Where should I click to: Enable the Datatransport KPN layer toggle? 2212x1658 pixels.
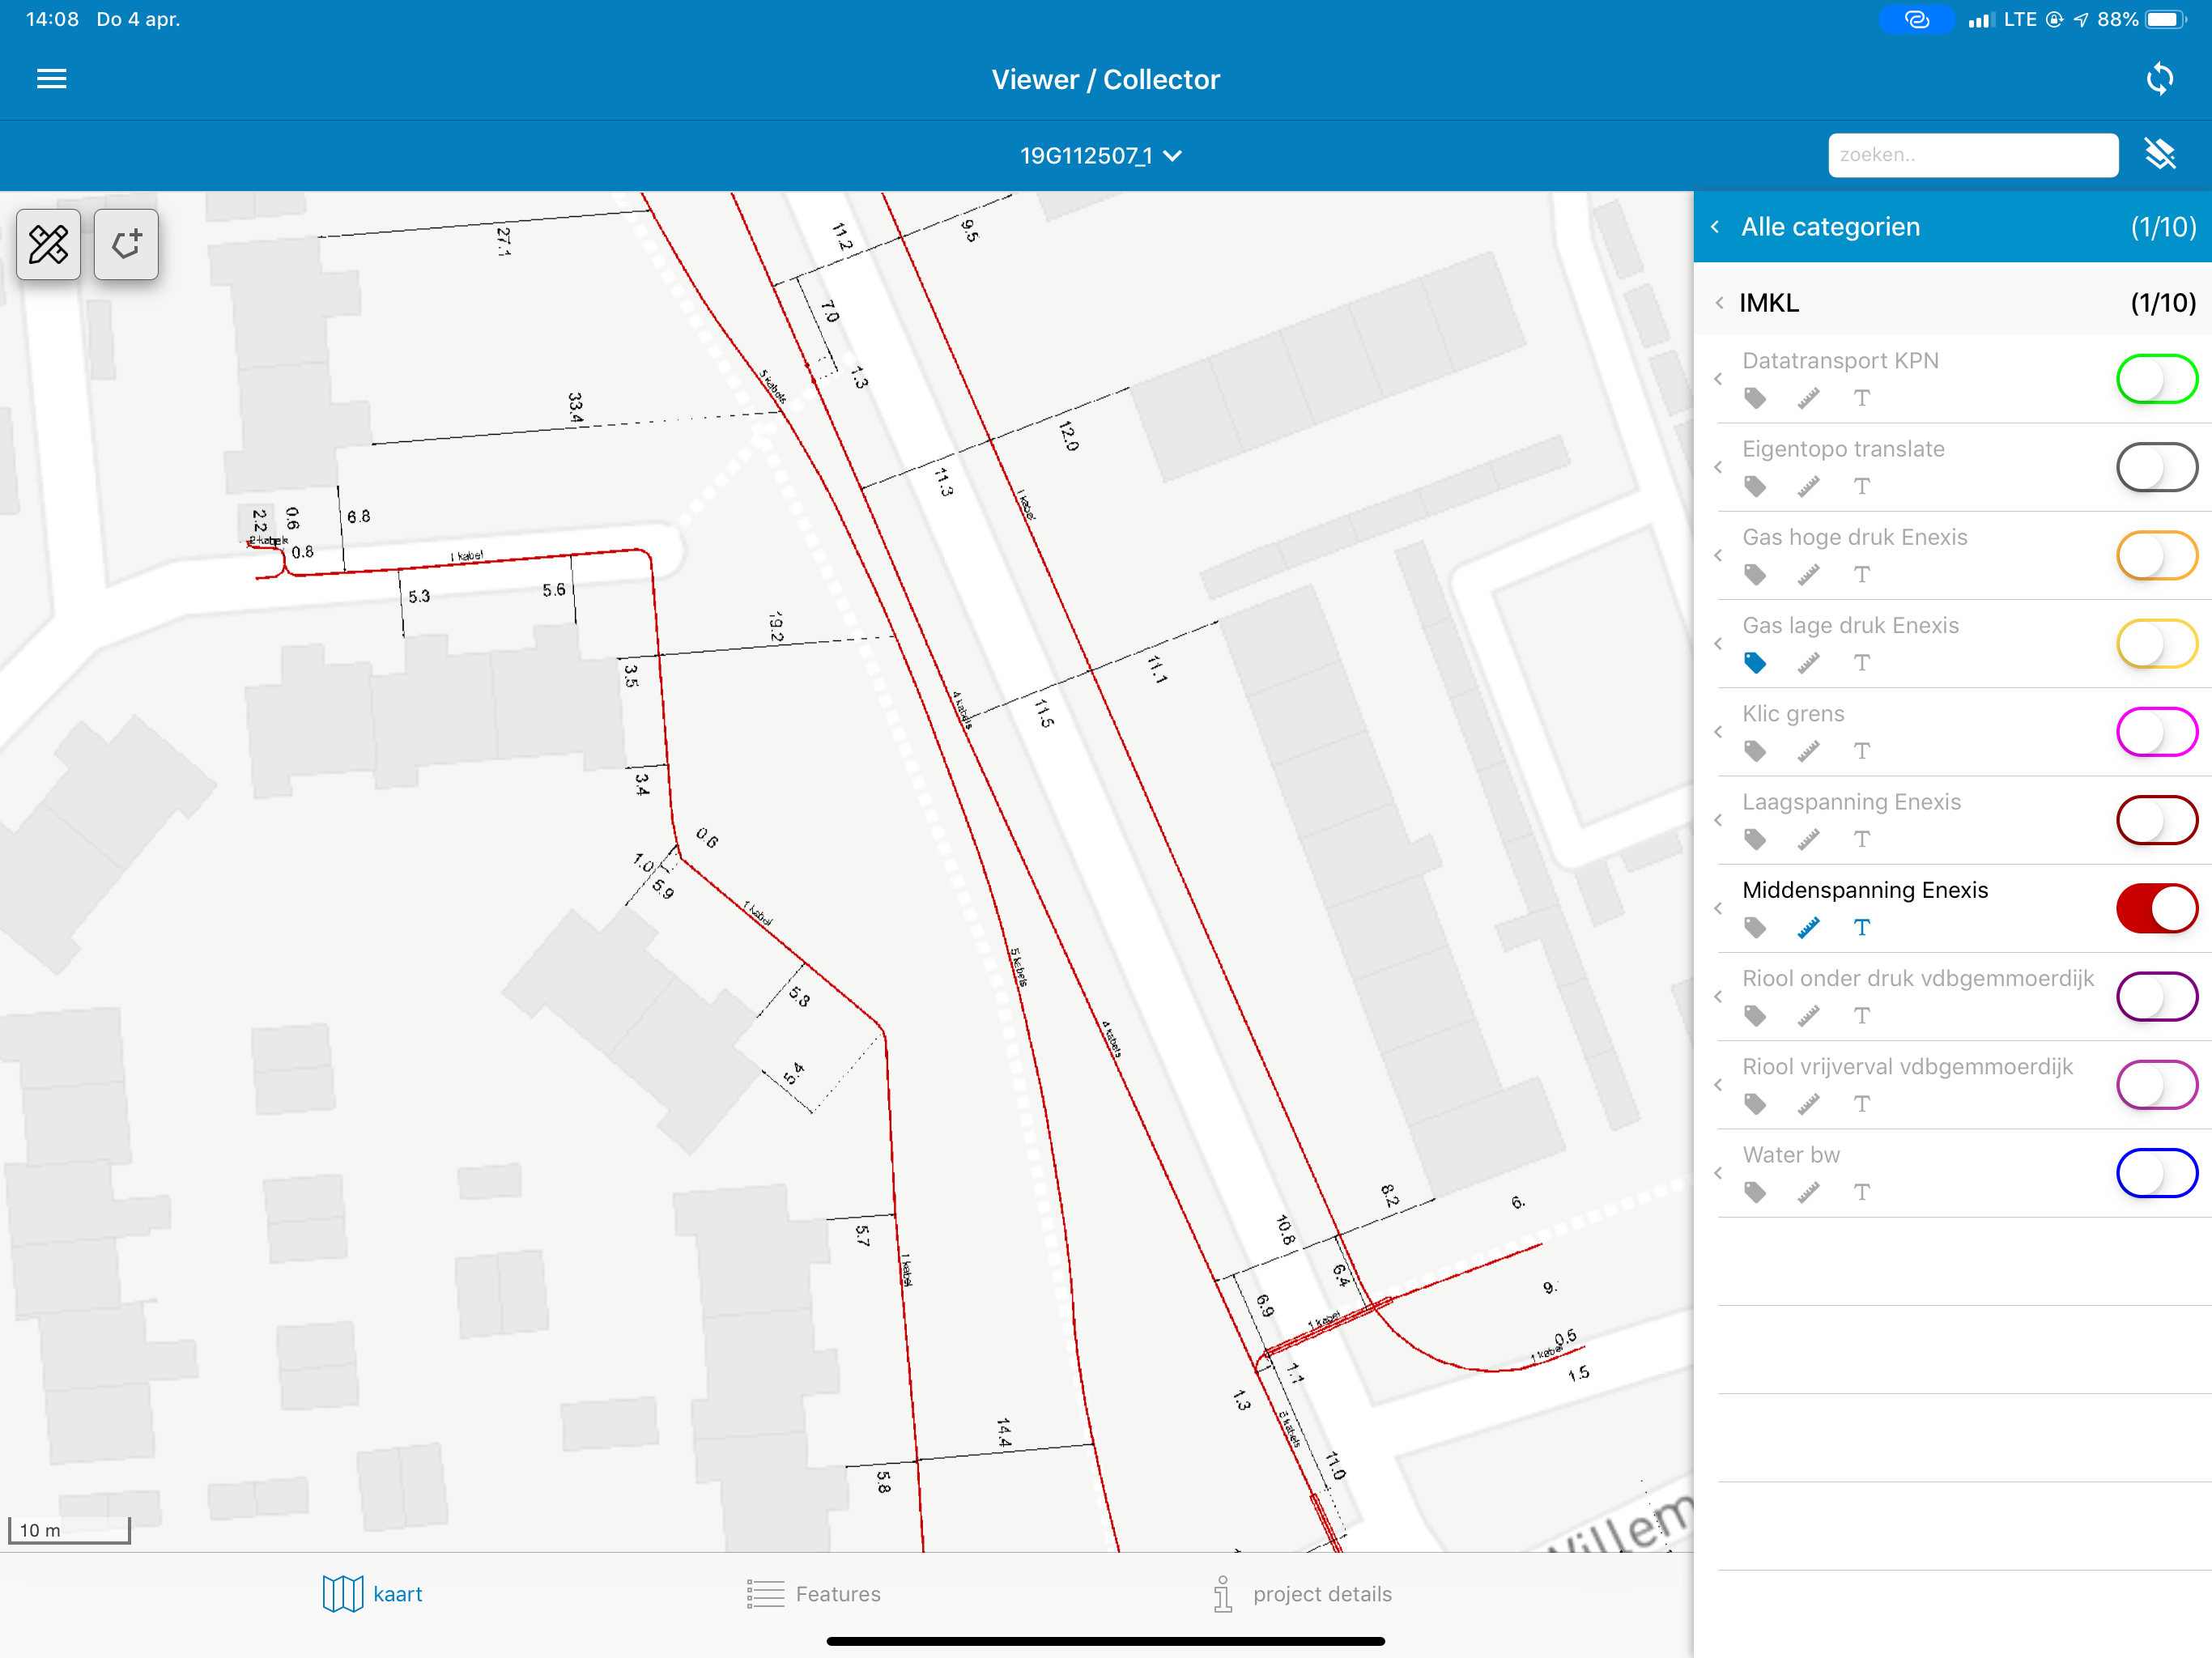(2157, 379)
